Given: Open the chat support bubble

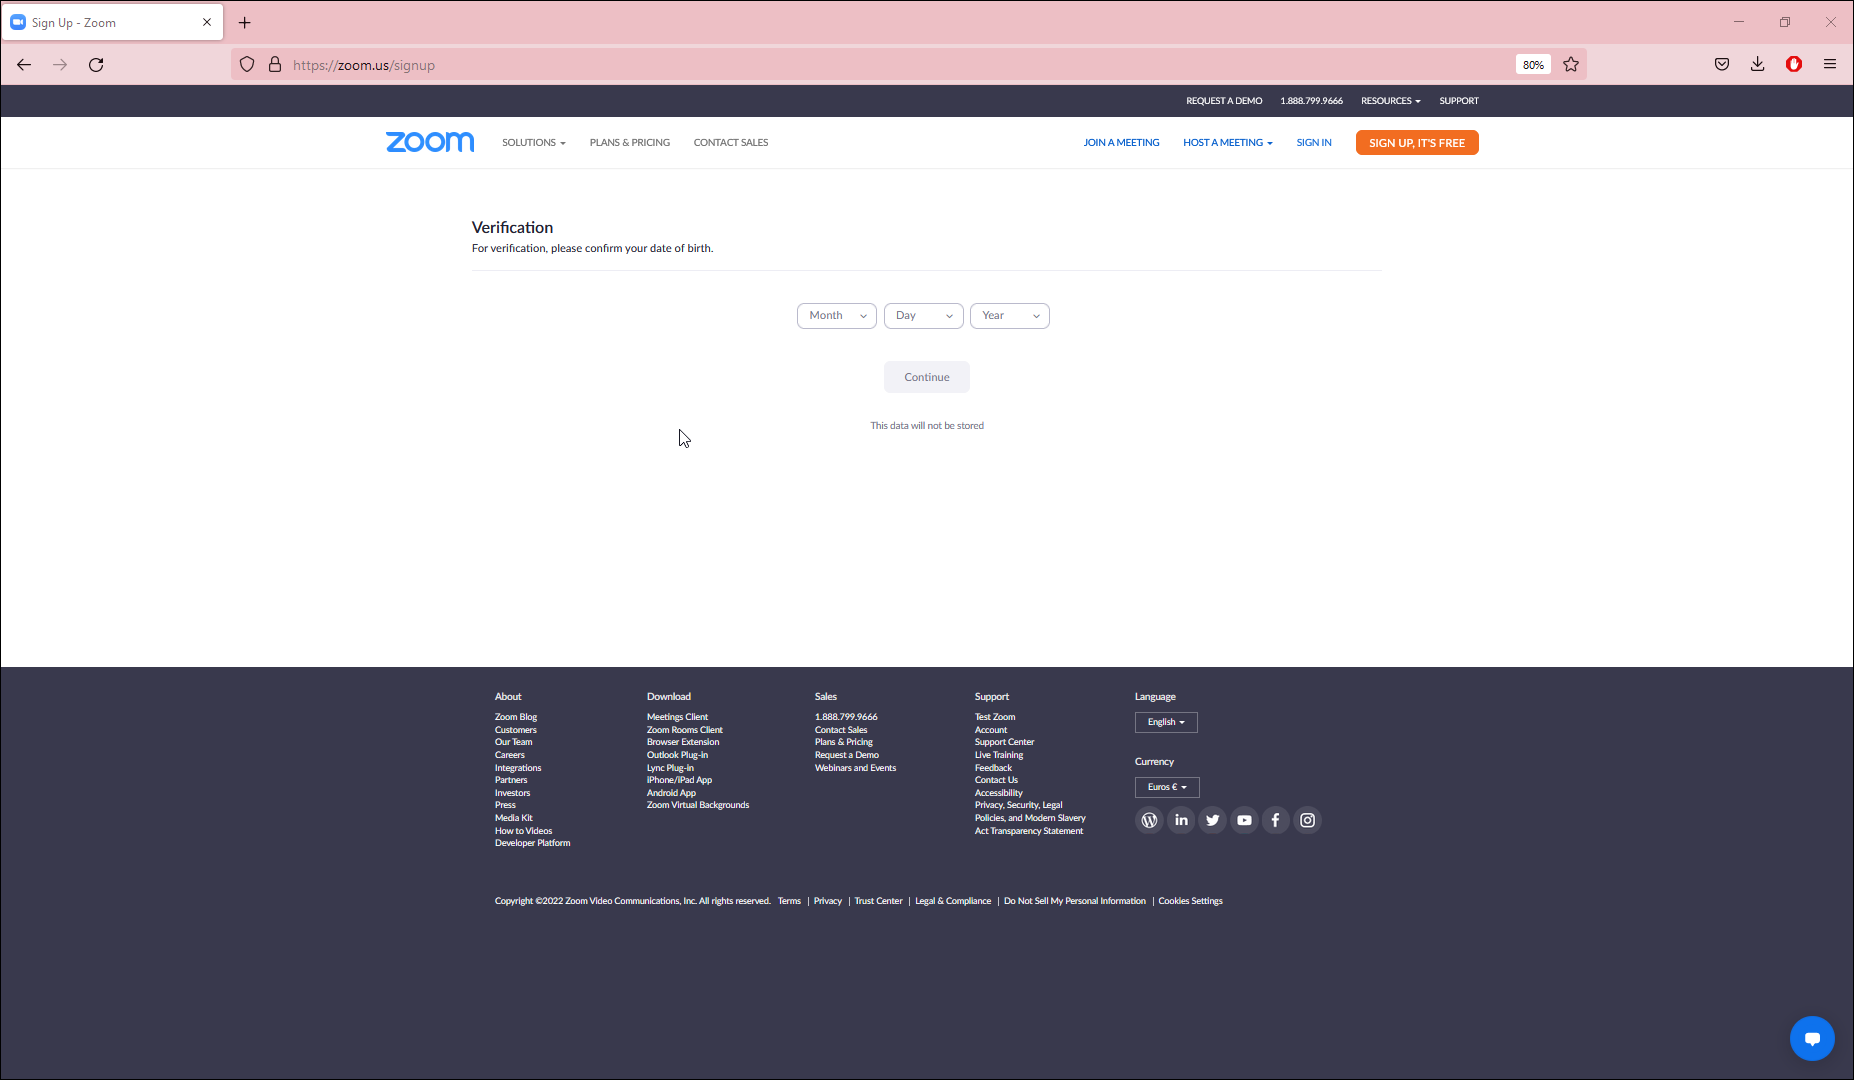Looking at the screenshot, I should pos(1811,1039).
